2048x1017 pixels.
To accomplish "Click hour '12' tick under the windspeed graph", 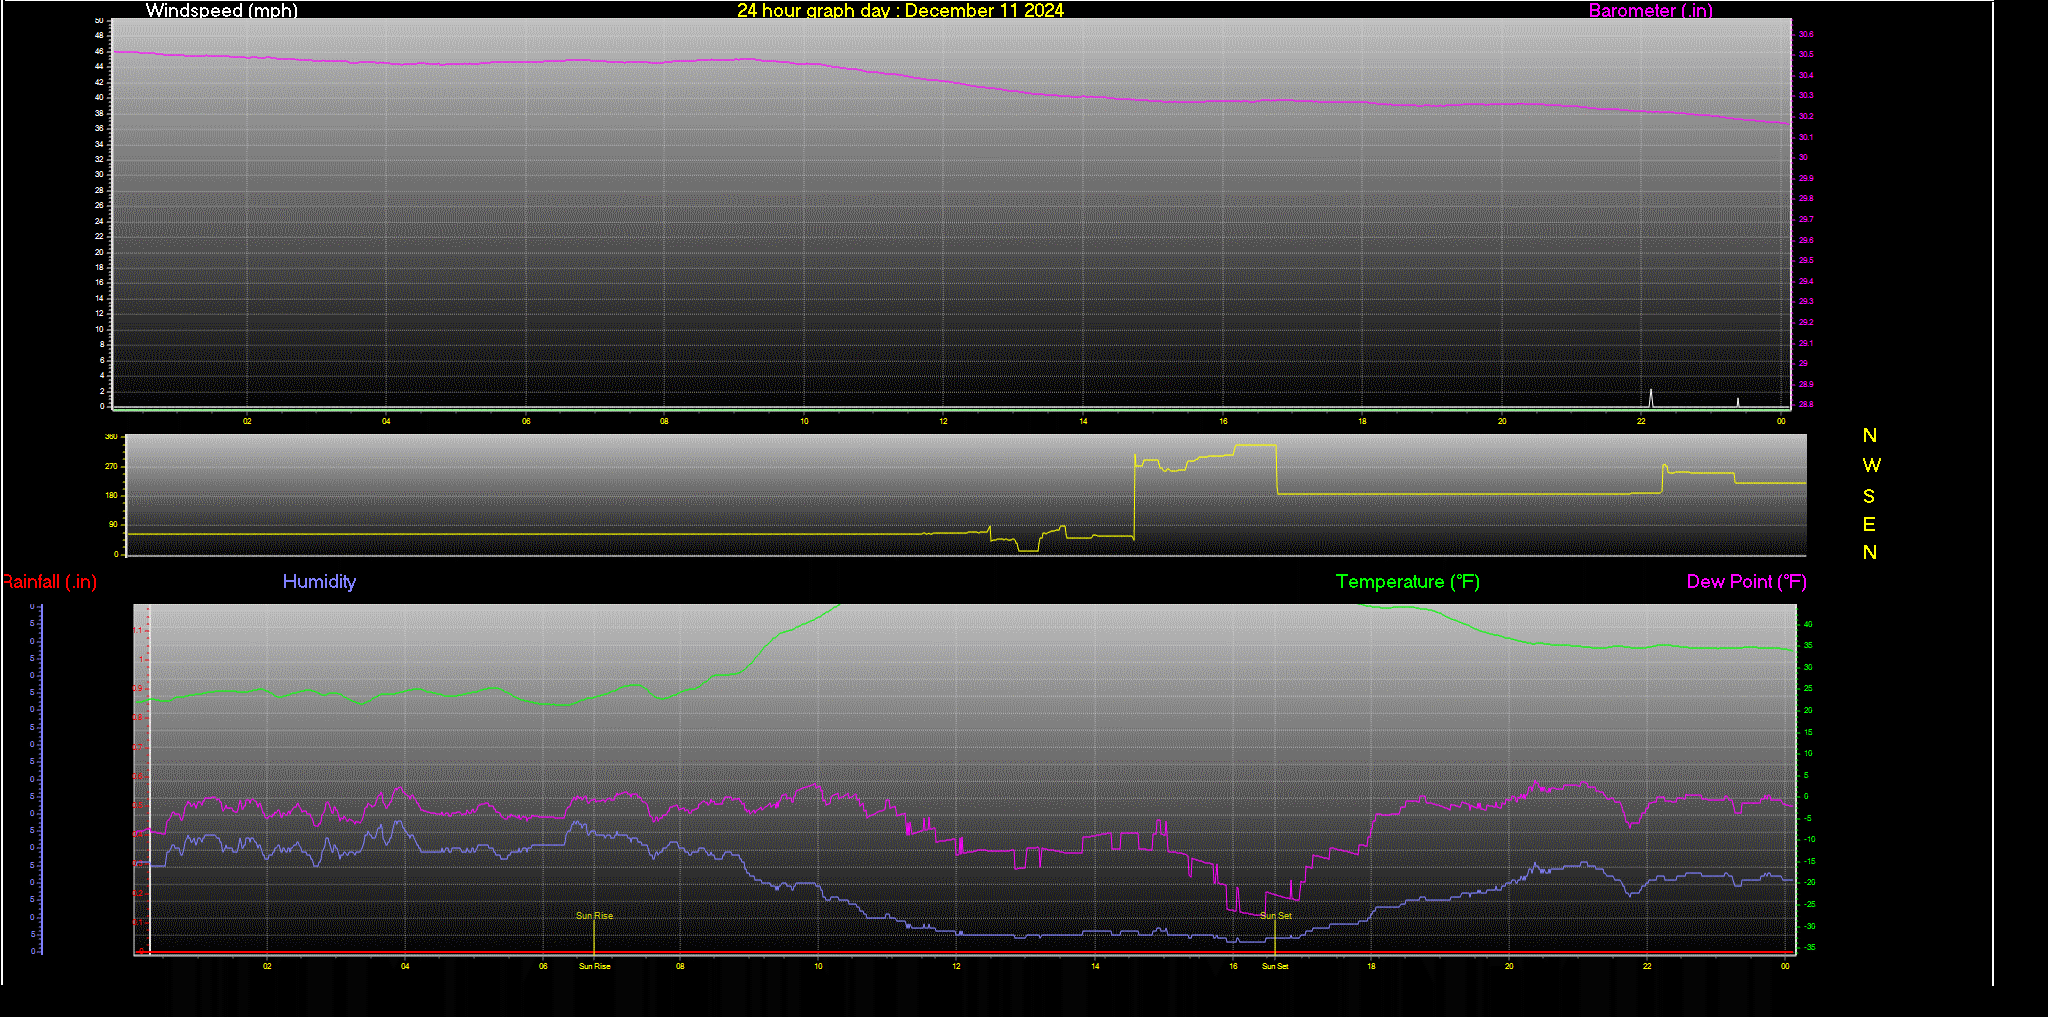I will pos(943,421).
